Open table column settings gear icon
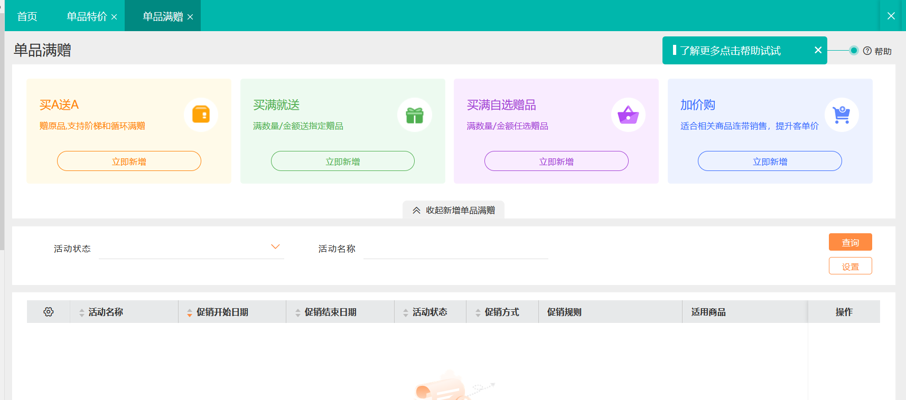 point(48,312)
